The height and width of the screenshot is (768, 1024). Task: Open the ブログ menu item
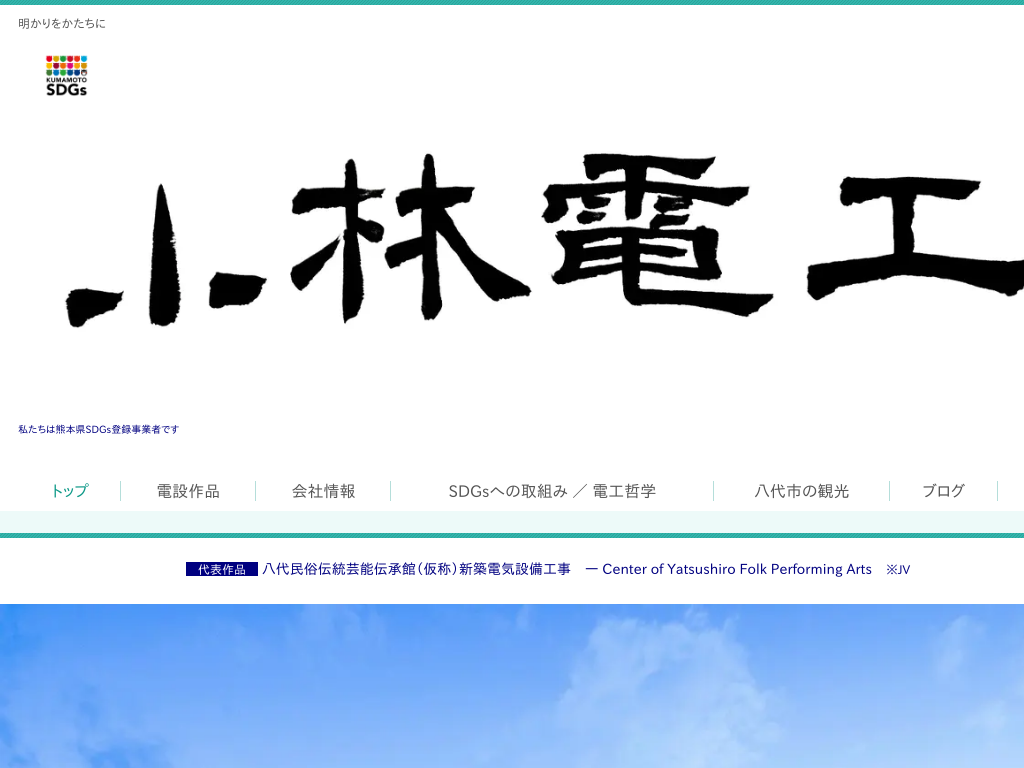coord(943,491)
